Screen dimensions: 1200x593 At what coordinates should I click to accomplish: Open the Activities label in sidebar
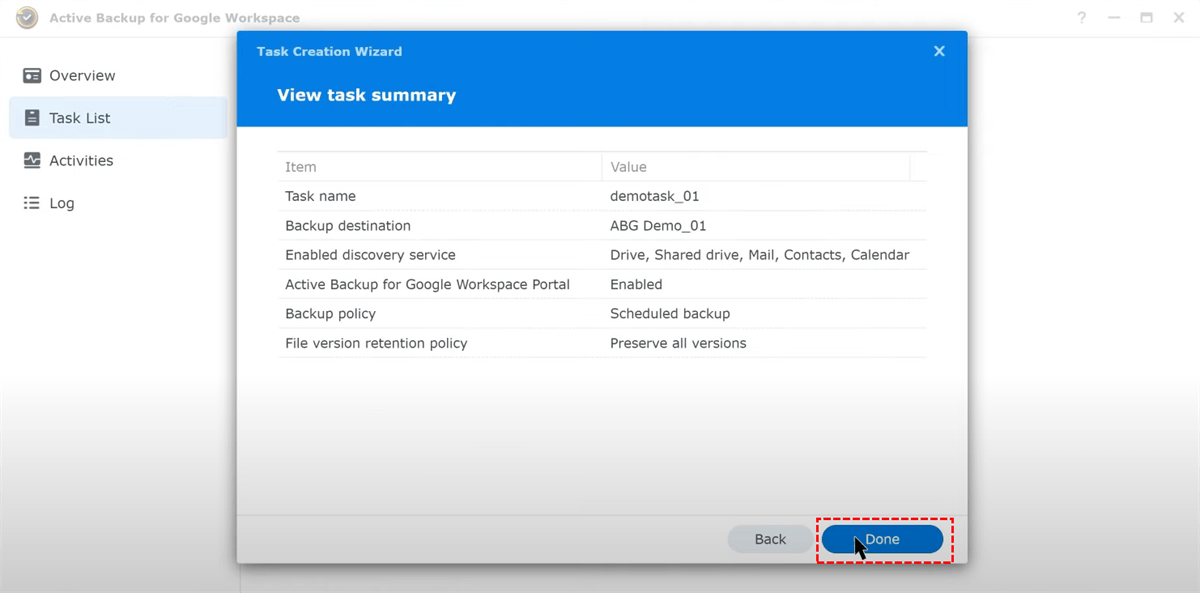81,161
